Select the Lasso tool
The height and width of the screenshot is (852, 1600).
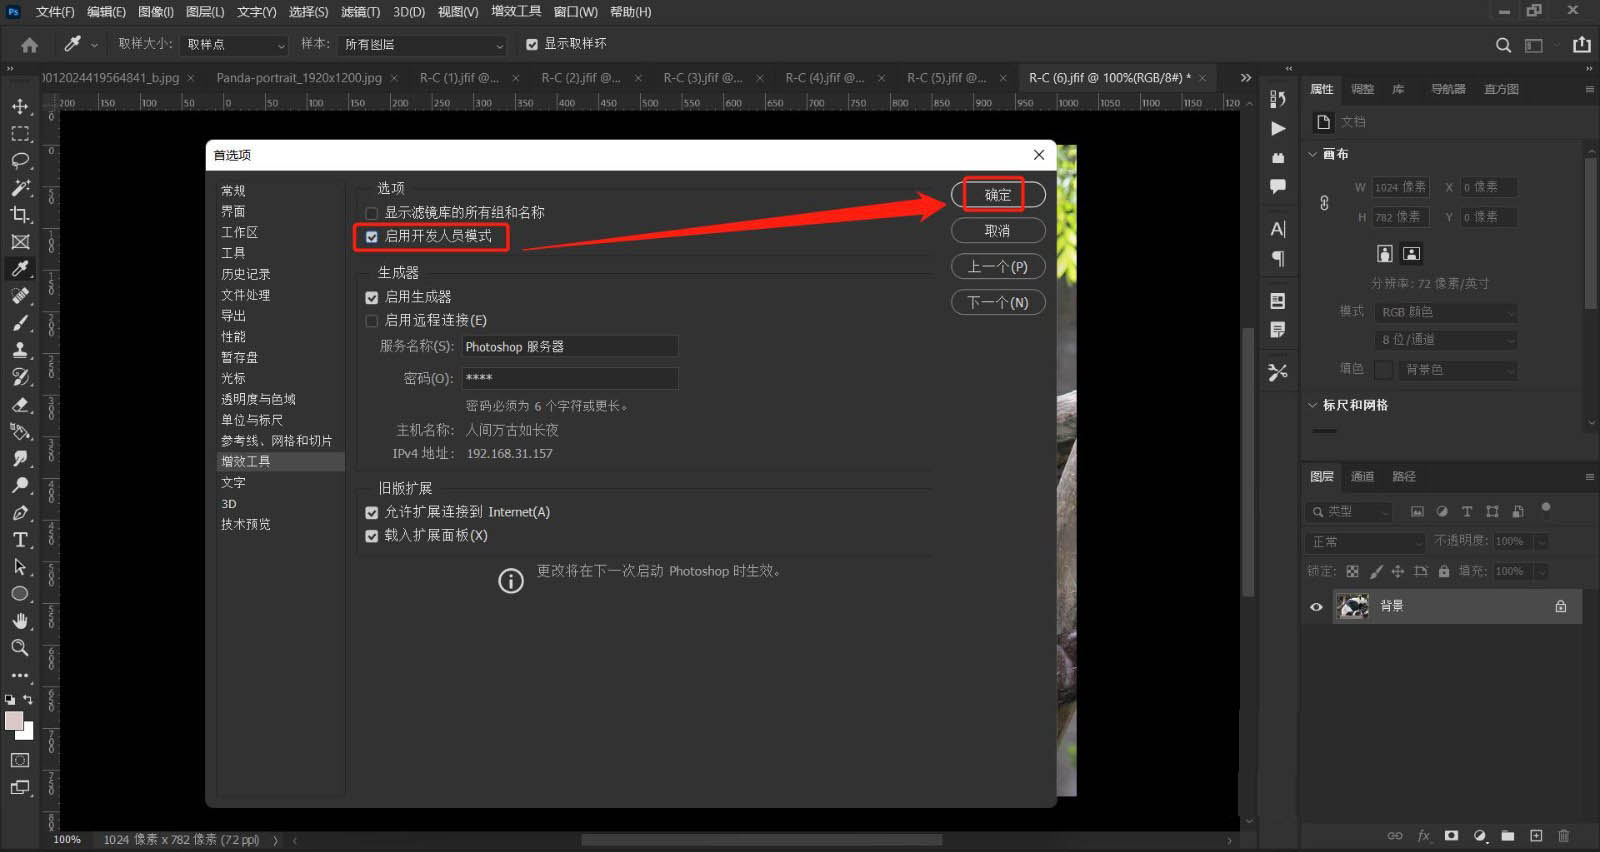(20, 160)
